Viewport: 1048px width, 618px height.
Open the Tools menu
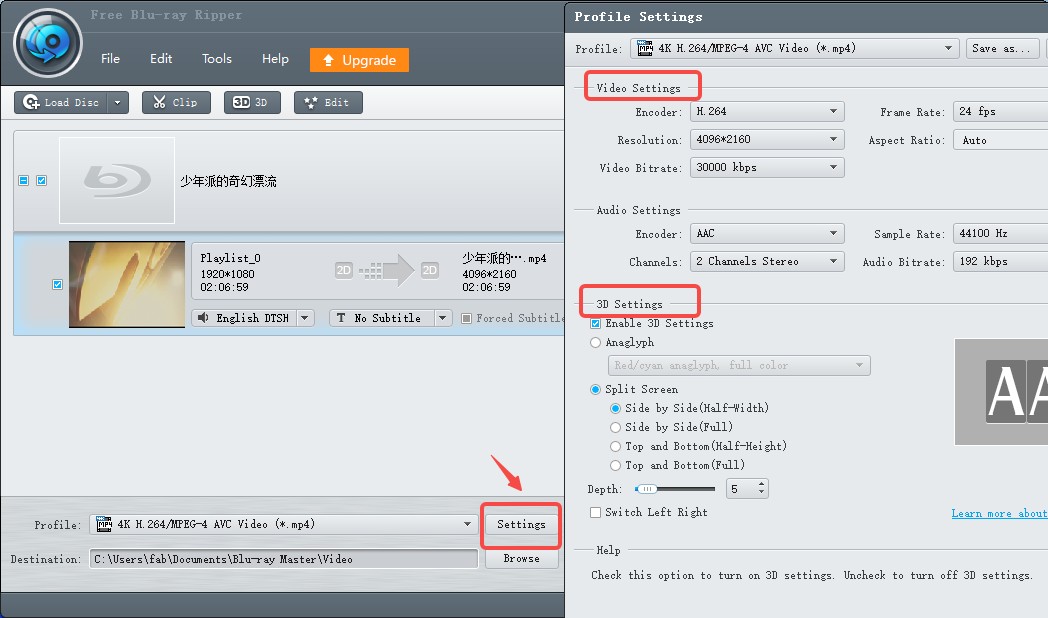coord(217,58)
